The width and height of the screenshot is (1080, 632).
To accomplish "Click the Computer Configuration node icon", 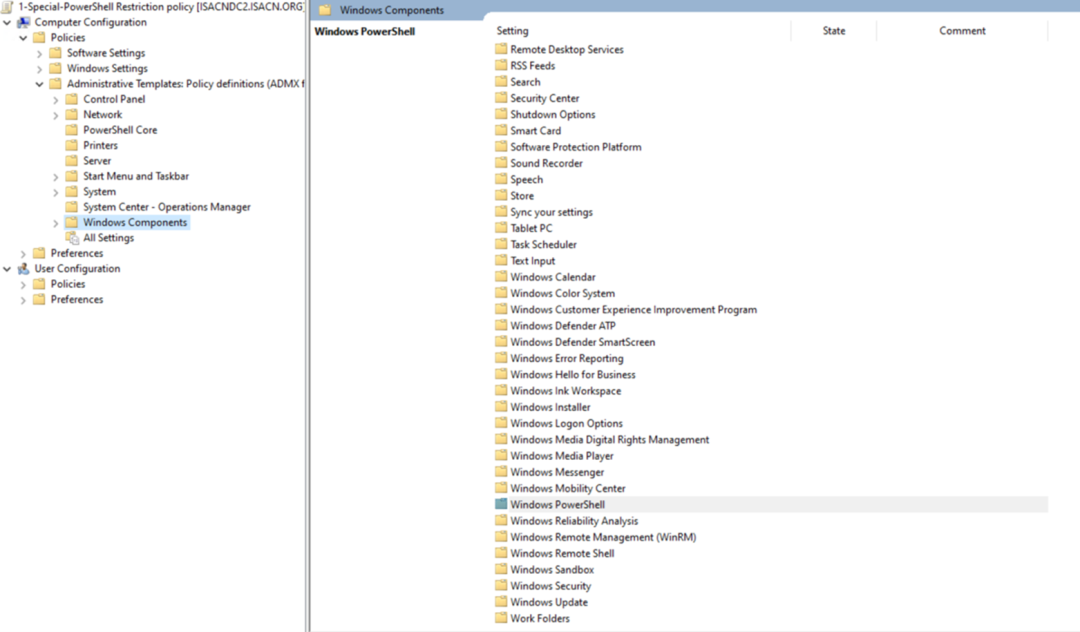I will (23, 22).
